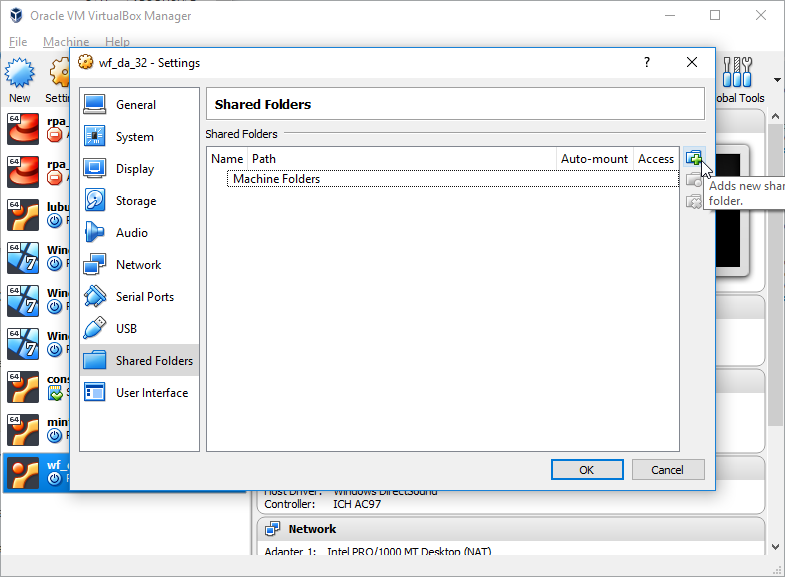
Task: Click the Edit shared folder icon
Action: (x=693, y=180)
